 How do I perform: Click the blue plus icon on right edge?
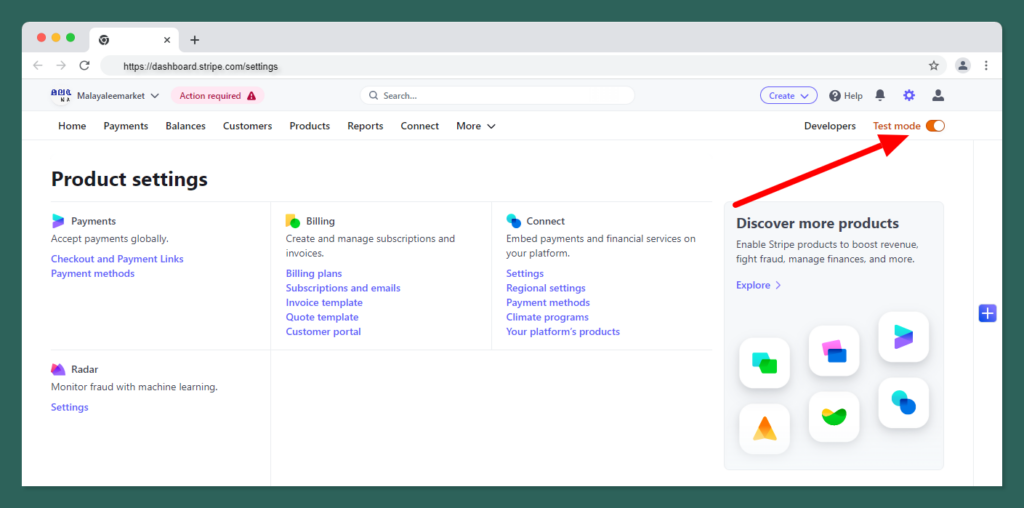(987, 314)
